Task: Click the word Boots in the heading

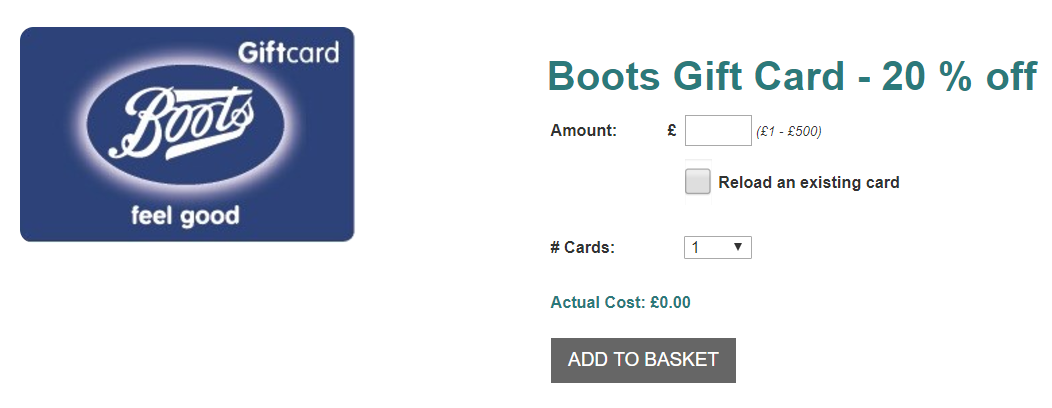Action: (x=604, y=76)
